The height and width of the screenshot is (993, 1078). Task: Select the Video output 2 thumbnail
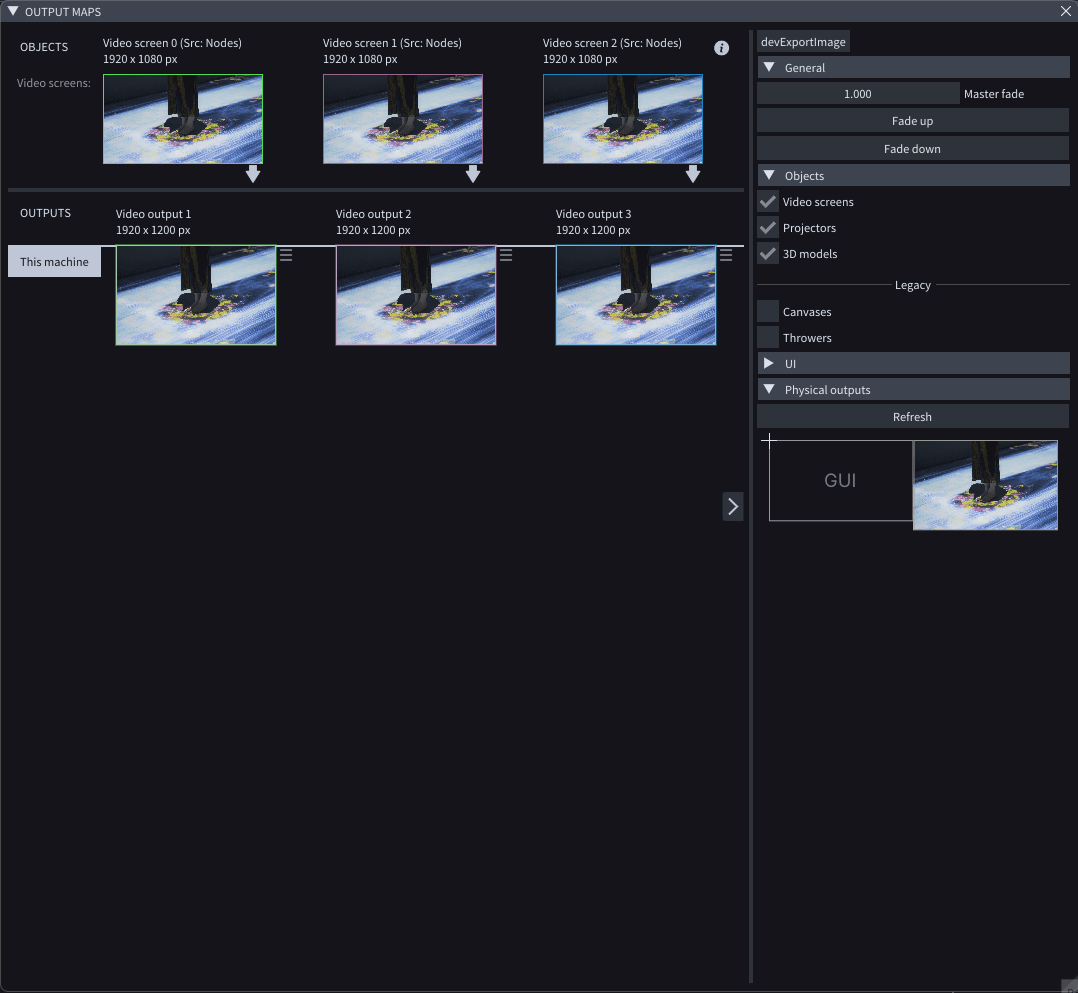[416, 296]
